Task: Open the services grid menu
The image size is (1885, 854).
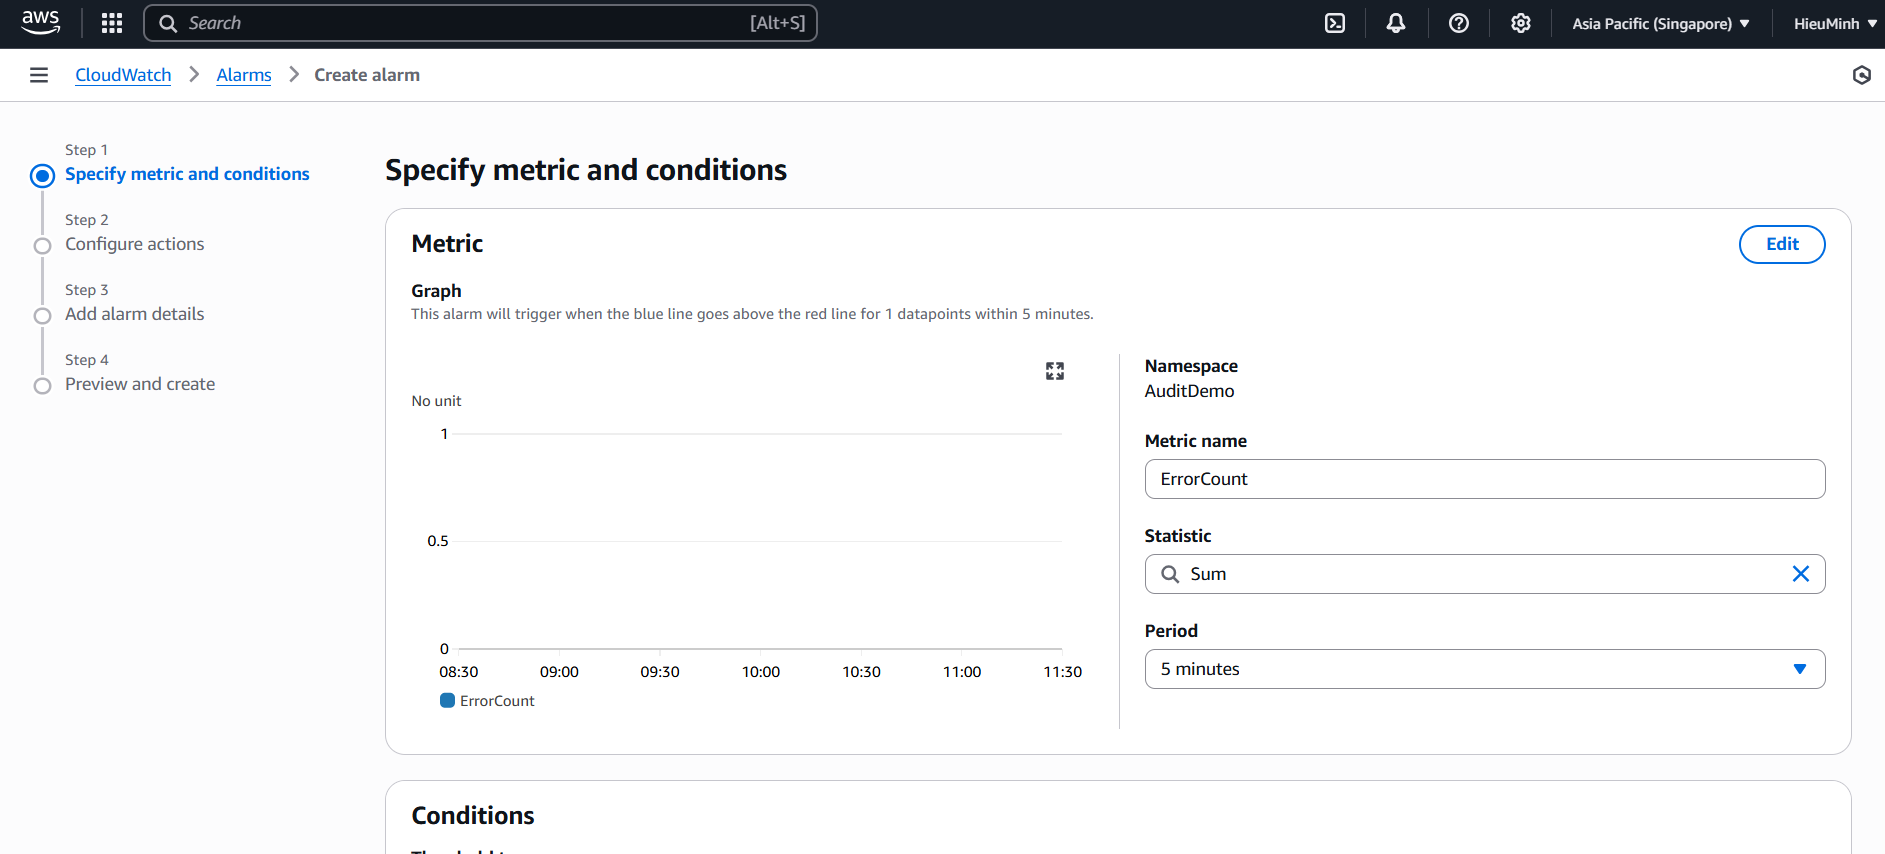Action: coord(112,23)
